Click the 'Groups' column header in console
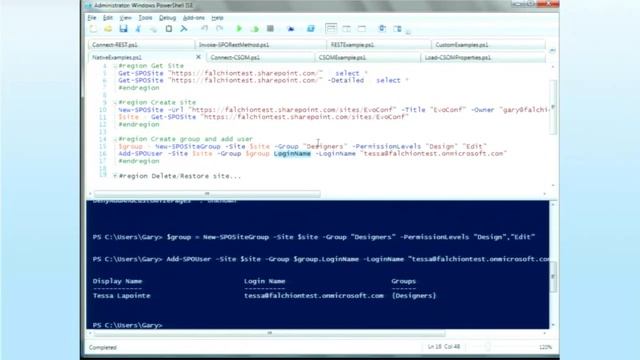The image size is (640, 360). [404, 281]
